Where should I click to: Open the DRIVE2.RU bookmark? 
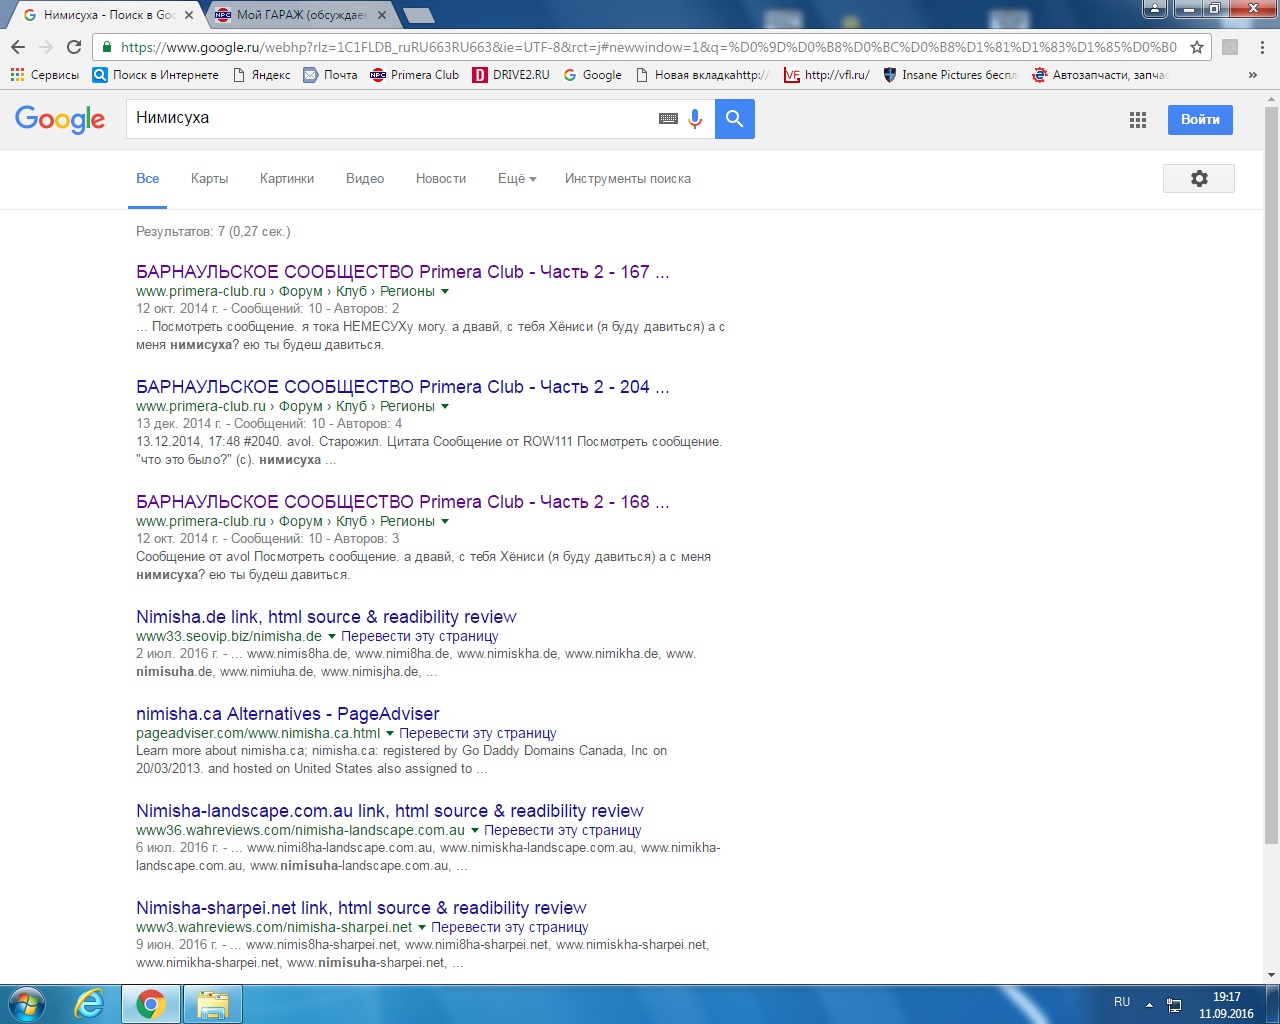pyautogui.click(x=511, y=75)
